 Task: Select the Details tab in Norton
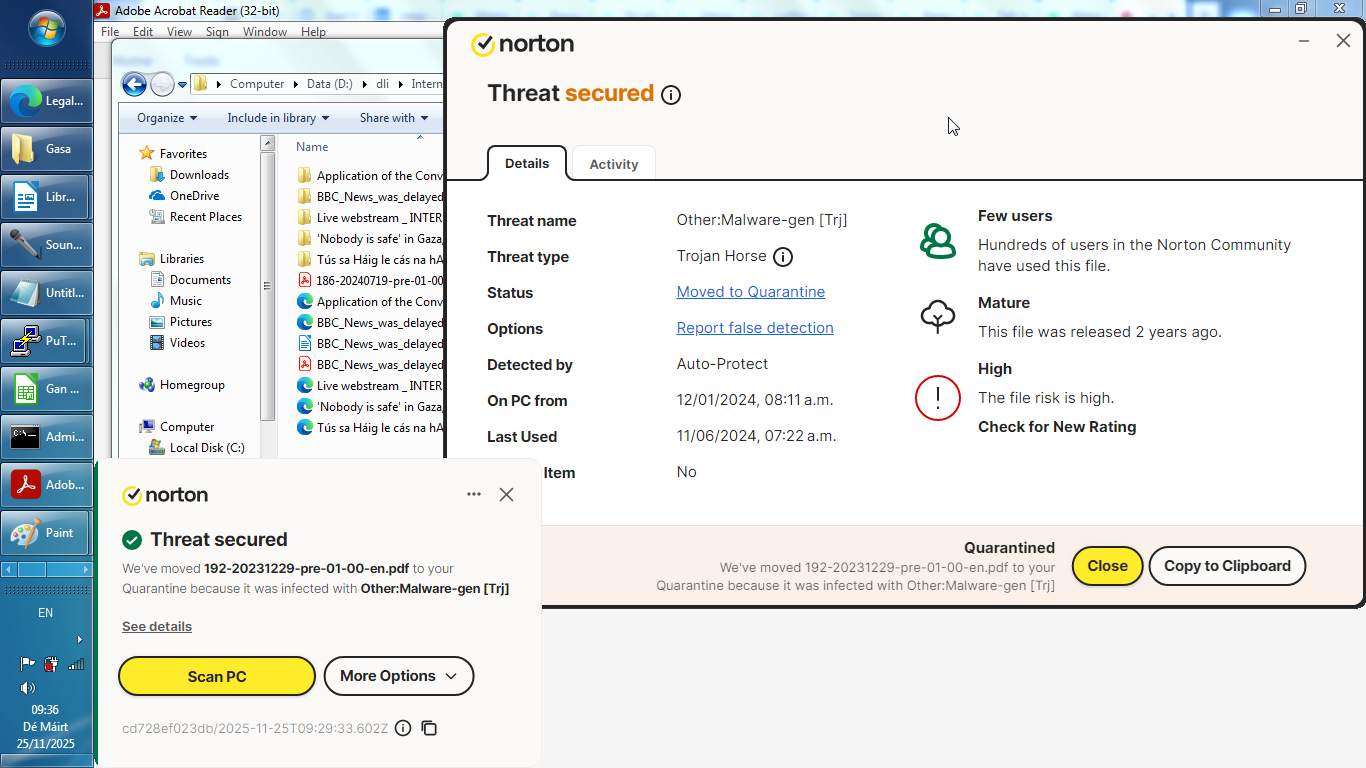click(x=527, y=163)
